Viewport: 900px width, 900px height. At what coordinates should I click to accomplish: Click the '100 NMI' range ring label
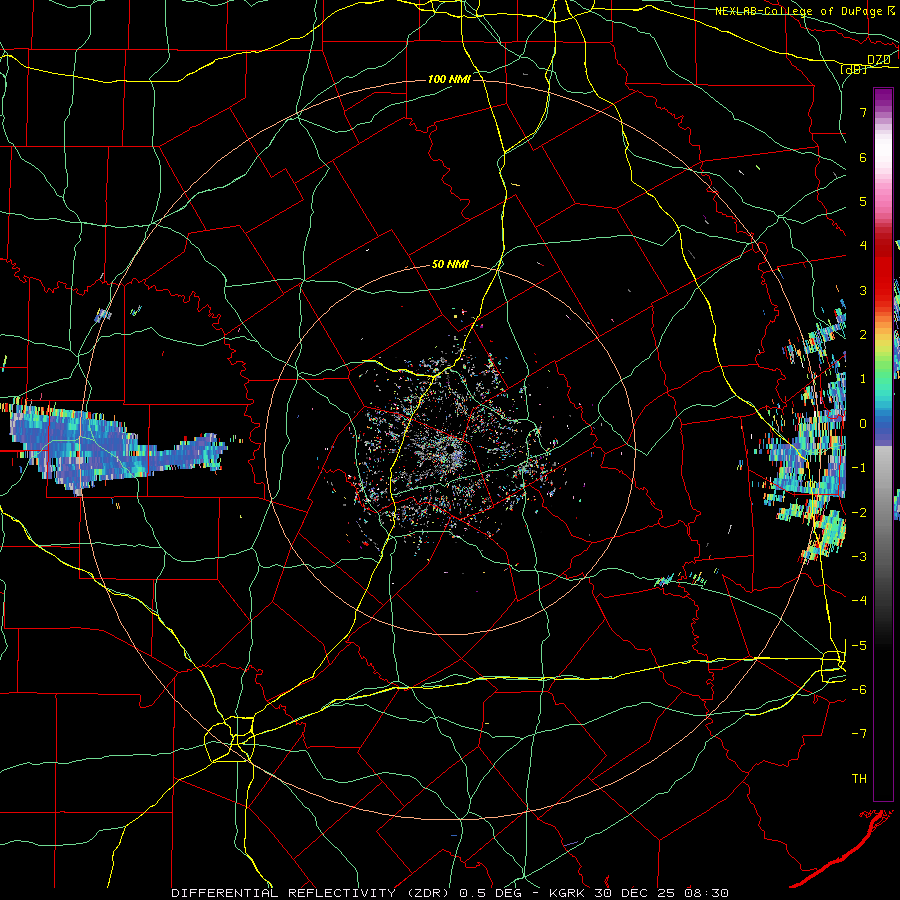[x=449, y=79]
